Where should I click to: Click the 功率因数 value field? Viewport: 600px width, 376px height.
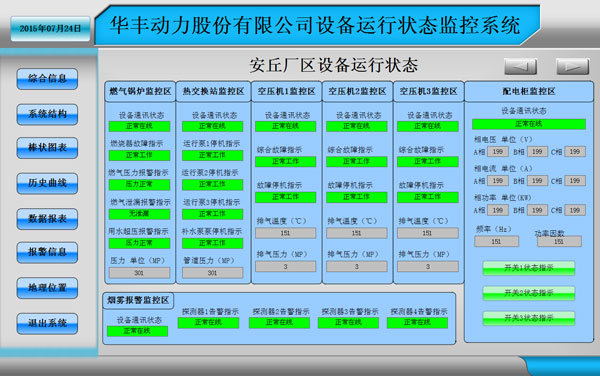[559, 241]
